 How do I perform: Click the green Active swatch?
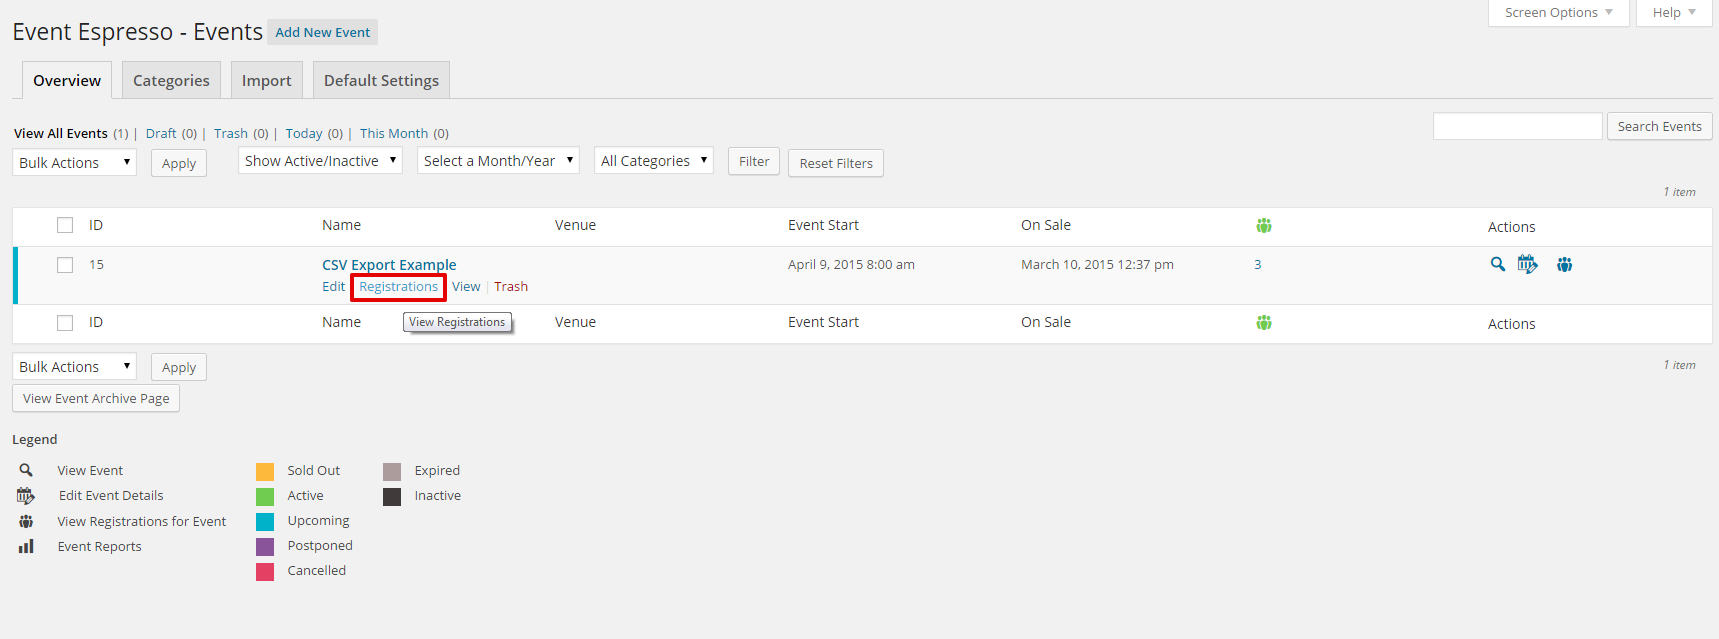(265, 497)
